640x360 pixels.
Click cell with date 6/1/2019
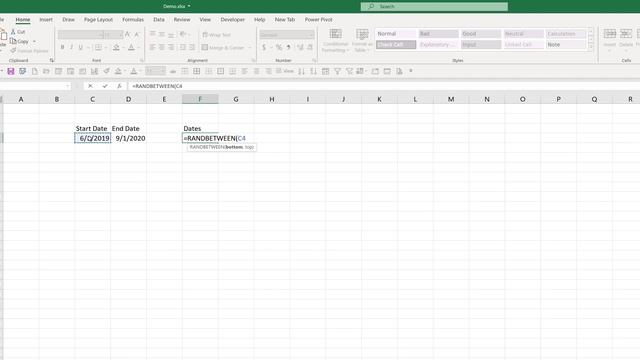[93, 138]
